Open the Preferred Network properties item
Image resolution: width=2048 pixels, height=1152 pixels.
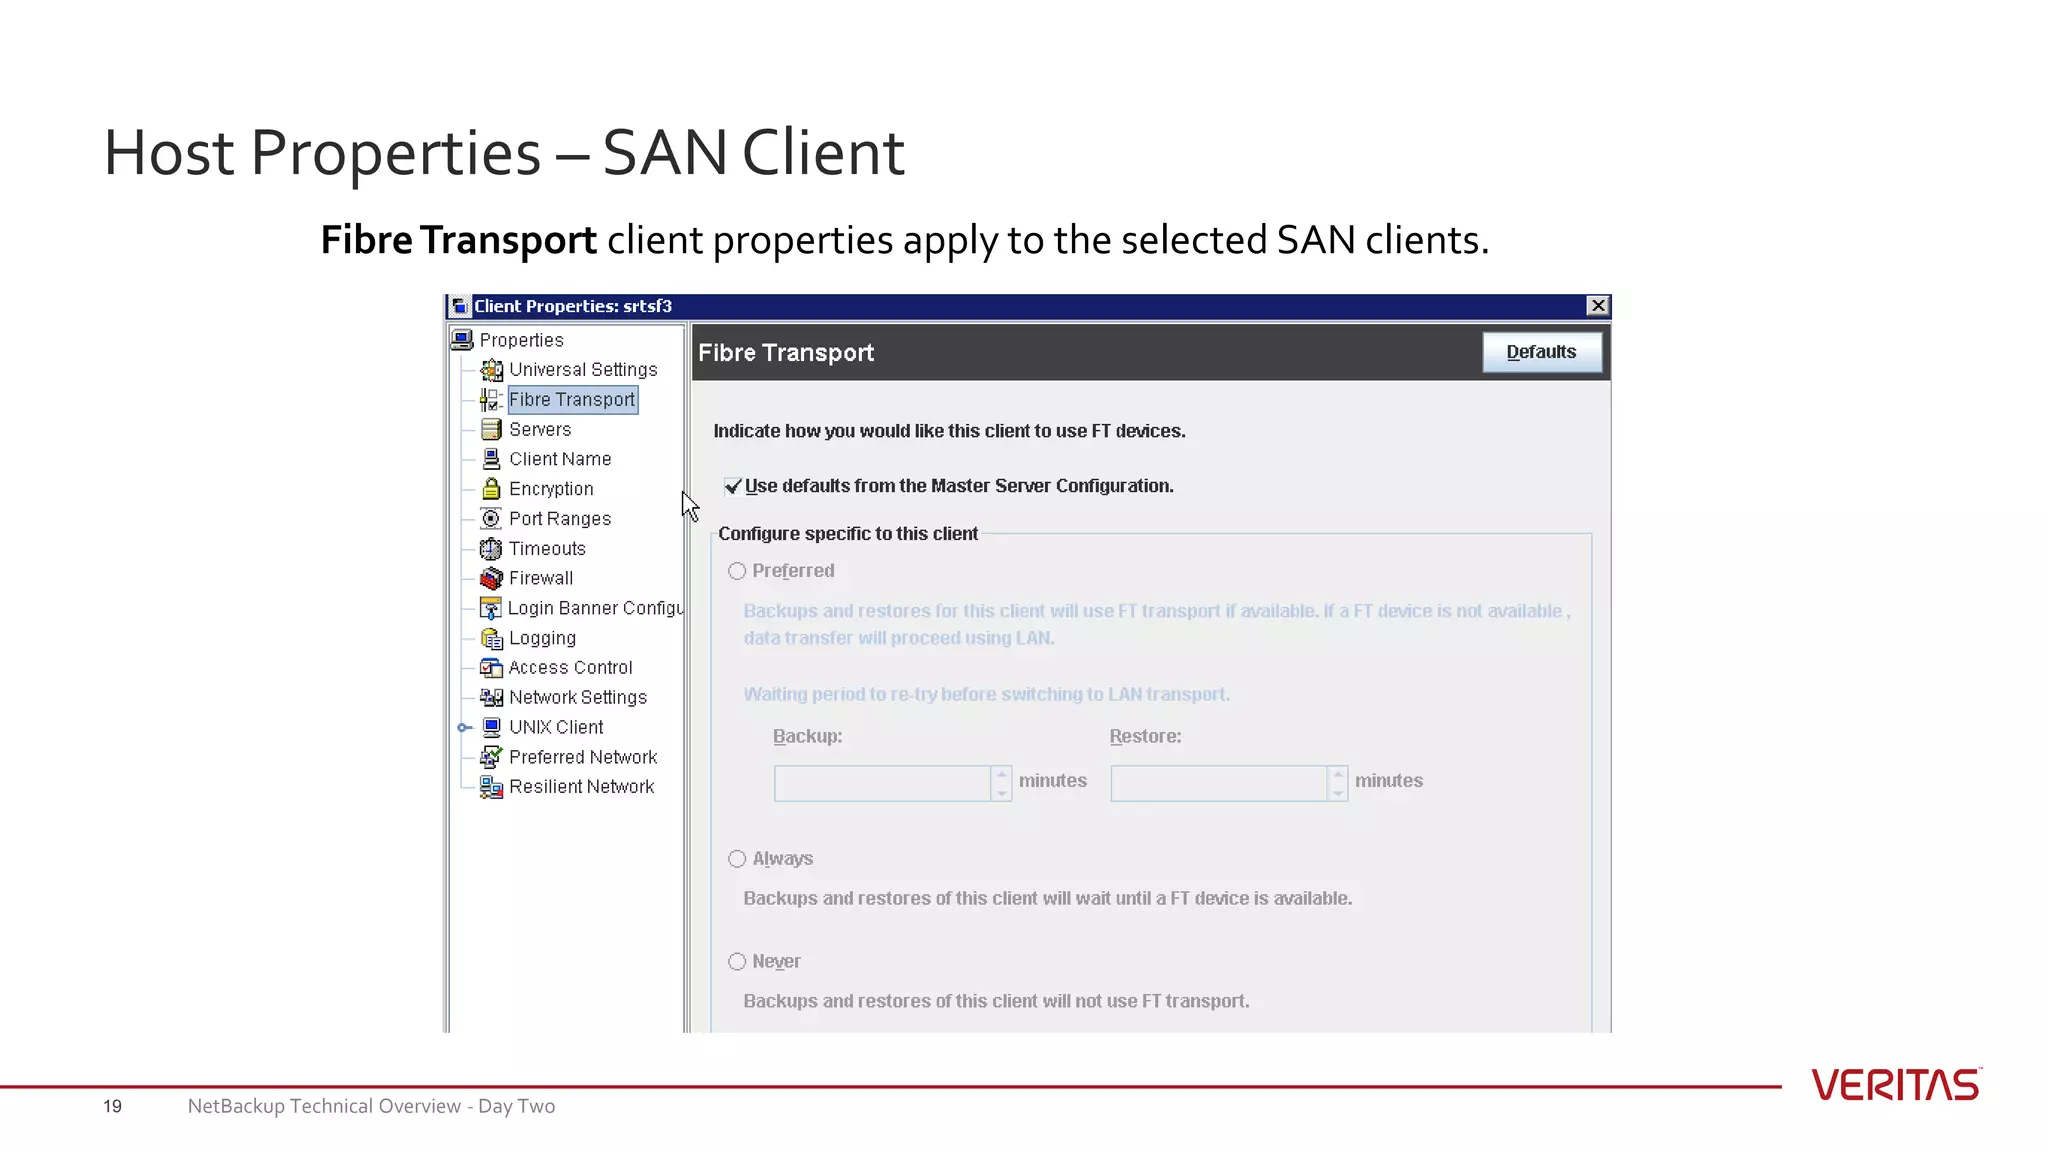click(583, 757)
